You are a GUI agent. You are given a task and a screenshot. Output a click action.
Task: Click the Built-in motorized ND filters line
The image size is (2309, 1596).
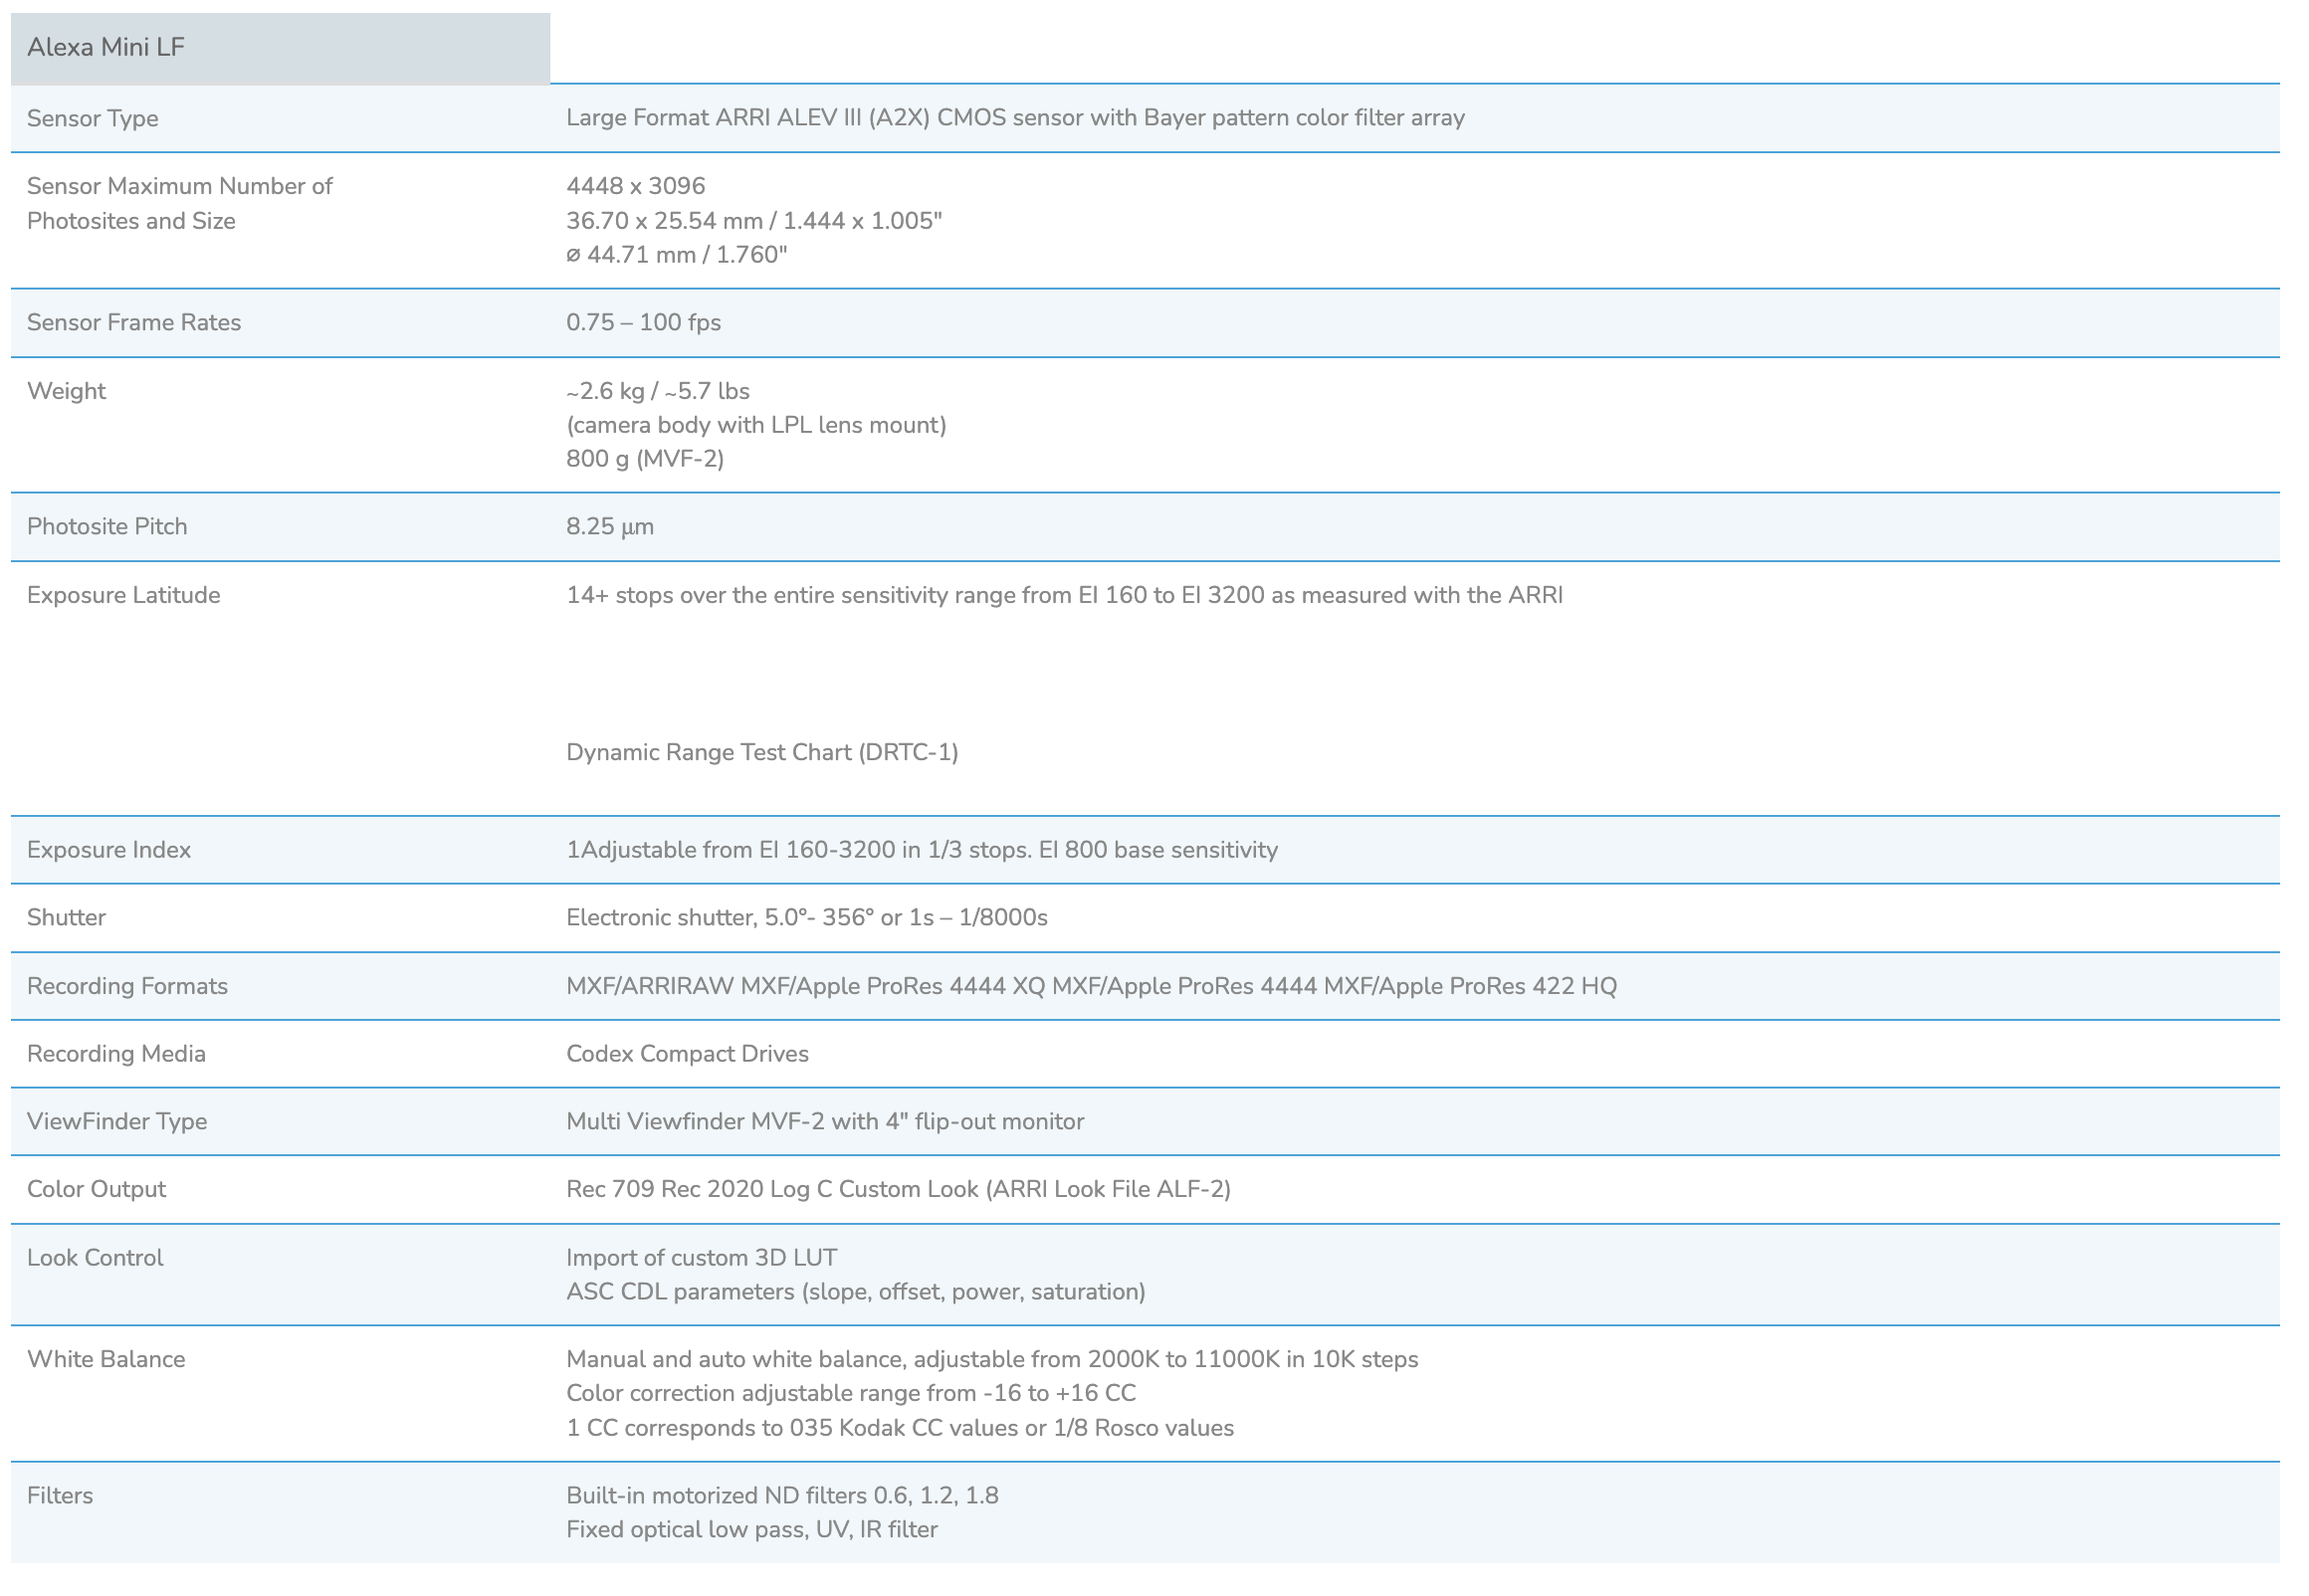(x=782, y=1495)
